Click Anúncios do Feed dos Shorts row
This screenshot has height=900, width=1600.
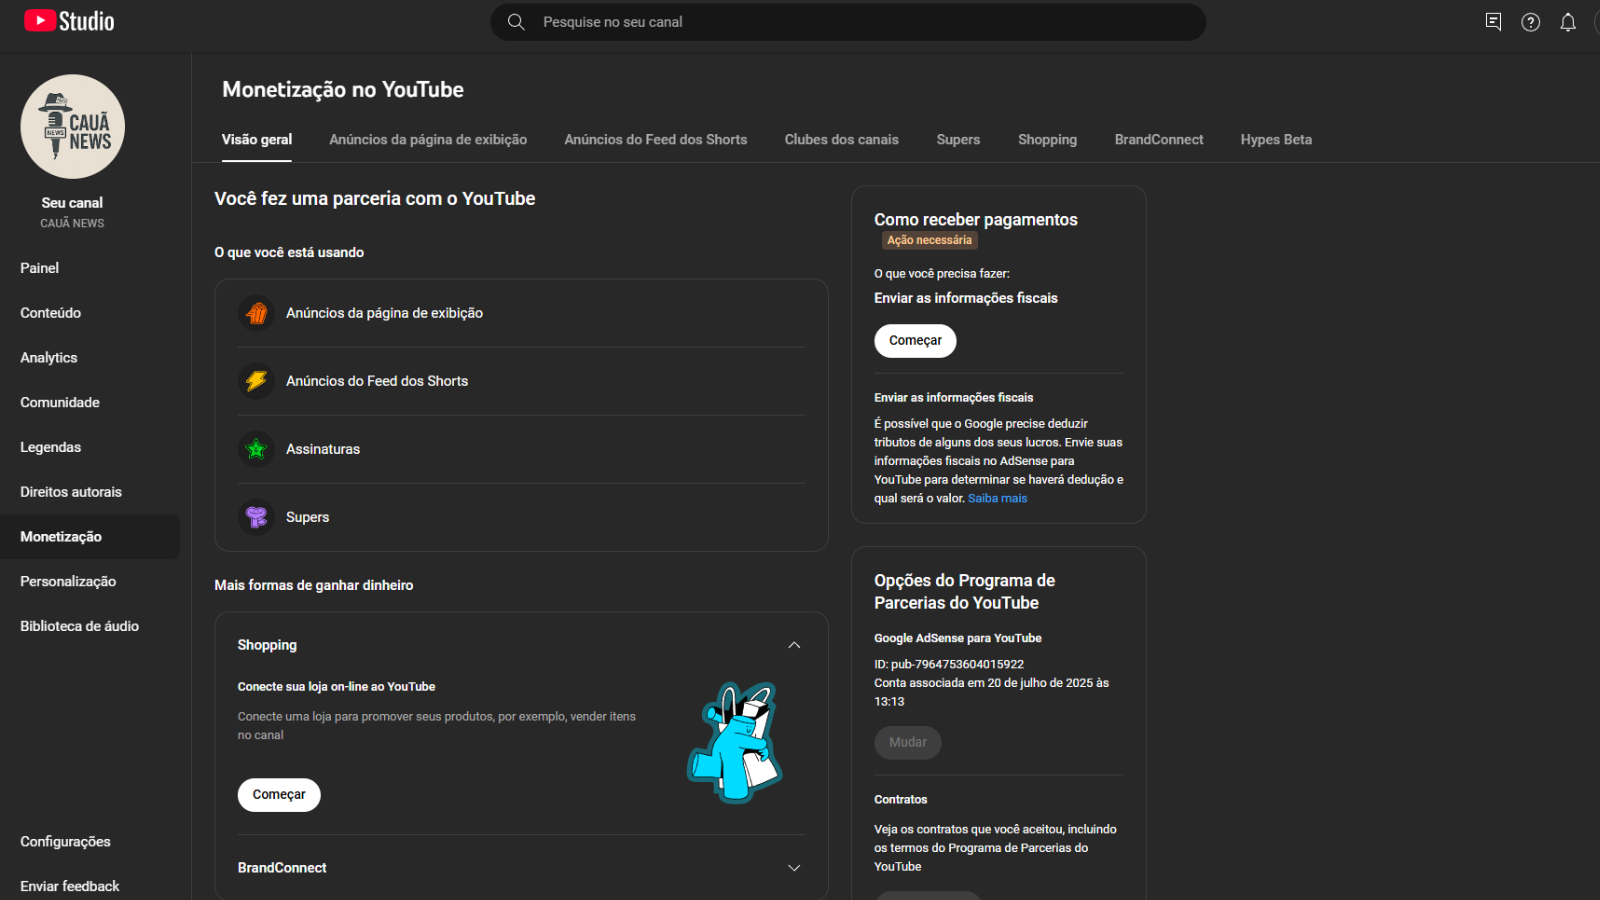coord(521,381)
